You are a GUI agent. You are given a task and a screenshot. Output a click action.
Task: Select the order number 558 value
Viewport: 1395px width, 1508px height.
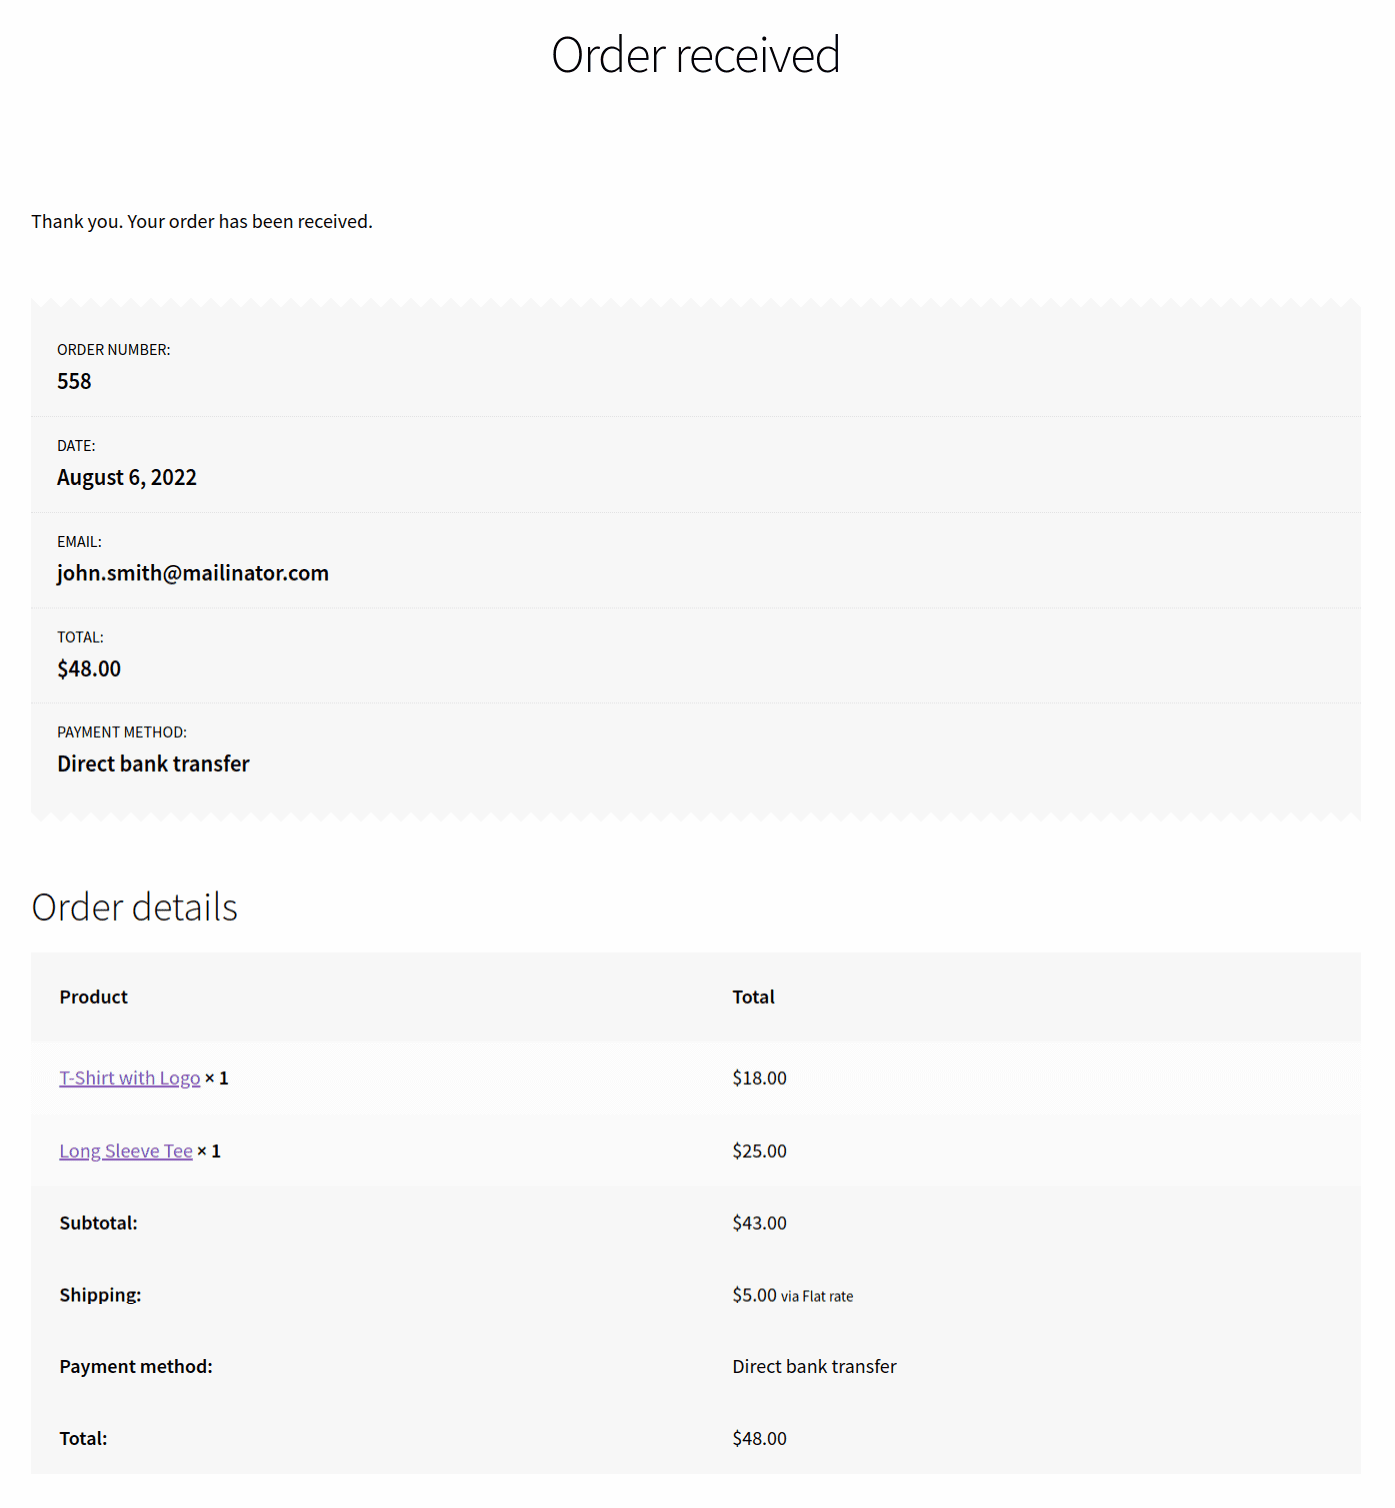coord(74,381)
